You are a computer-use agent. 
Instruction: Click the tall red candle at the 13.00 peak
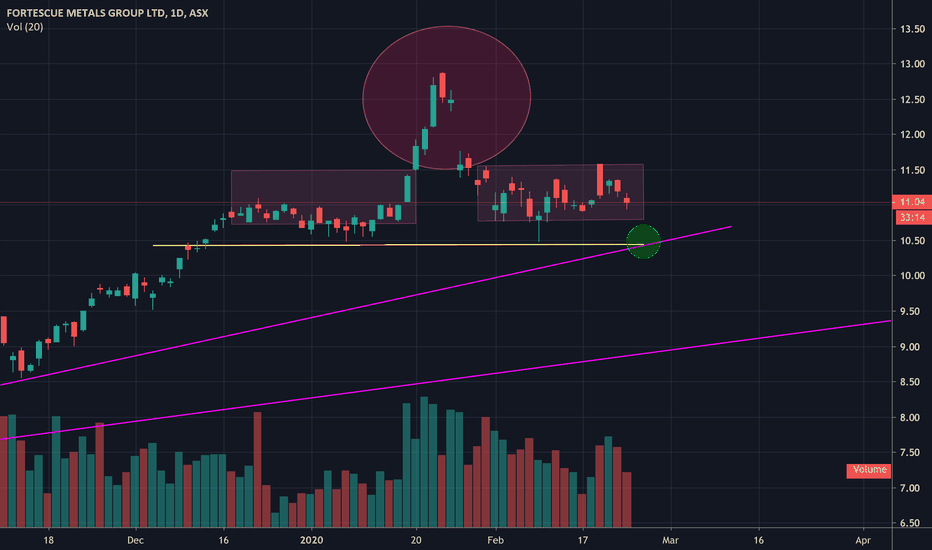442,86
